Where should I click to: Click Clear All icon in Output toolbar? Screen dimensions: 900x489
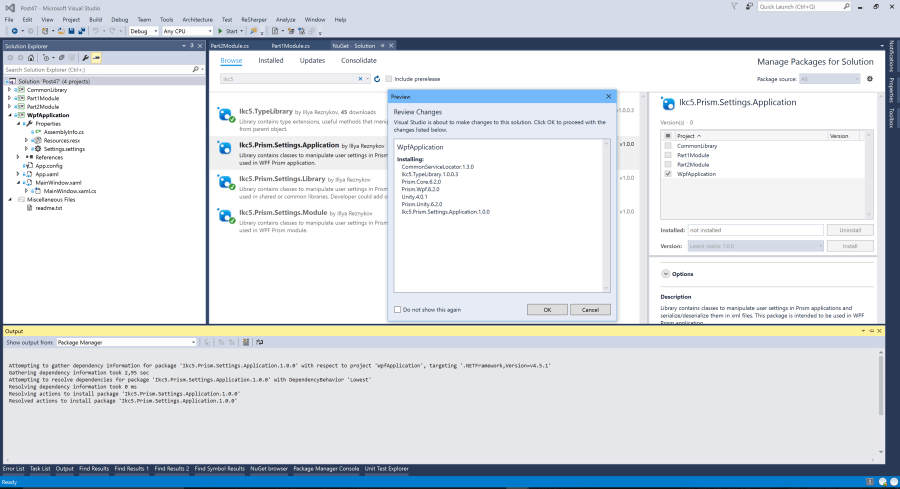click(246, 342)
